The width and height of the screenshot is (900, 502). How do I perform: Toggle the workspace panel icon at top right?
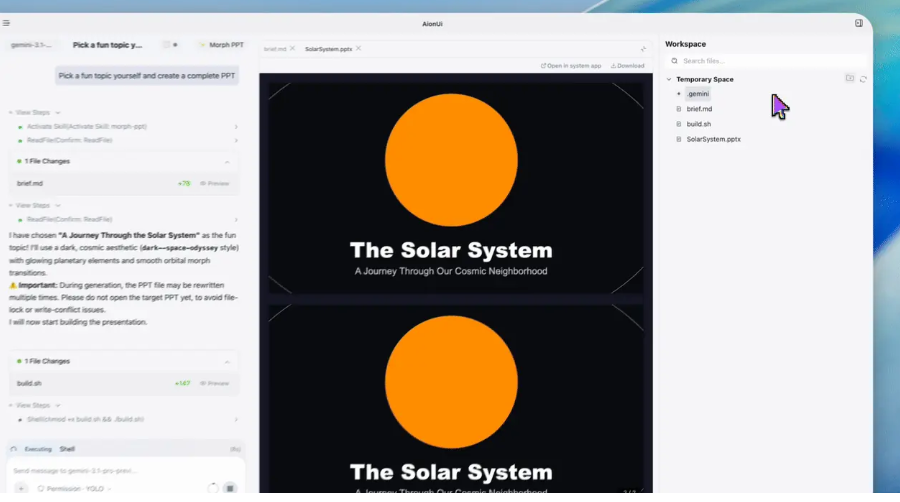coord(859,23)
